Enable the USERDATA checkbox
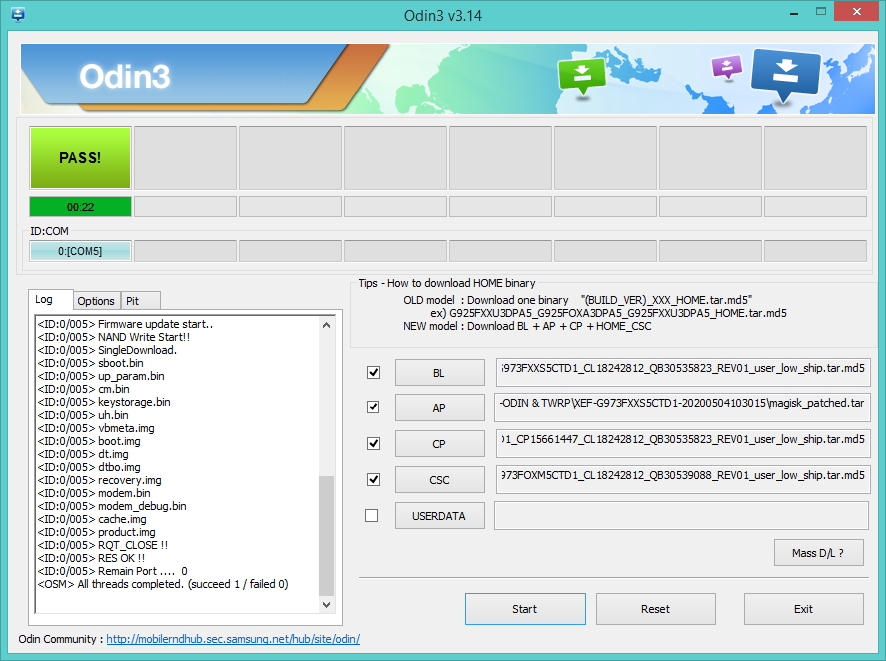Screen dimensions: 886x661 tap(371, 515)
